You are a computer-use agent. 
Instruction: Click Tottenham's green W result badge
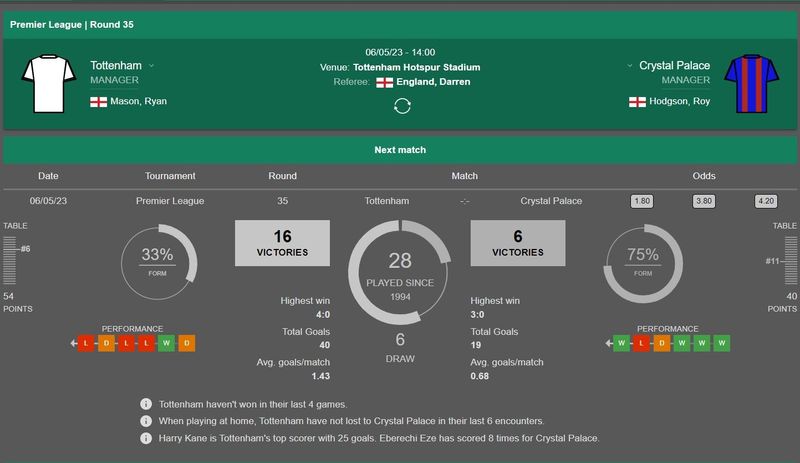click(x=166, y=343)
